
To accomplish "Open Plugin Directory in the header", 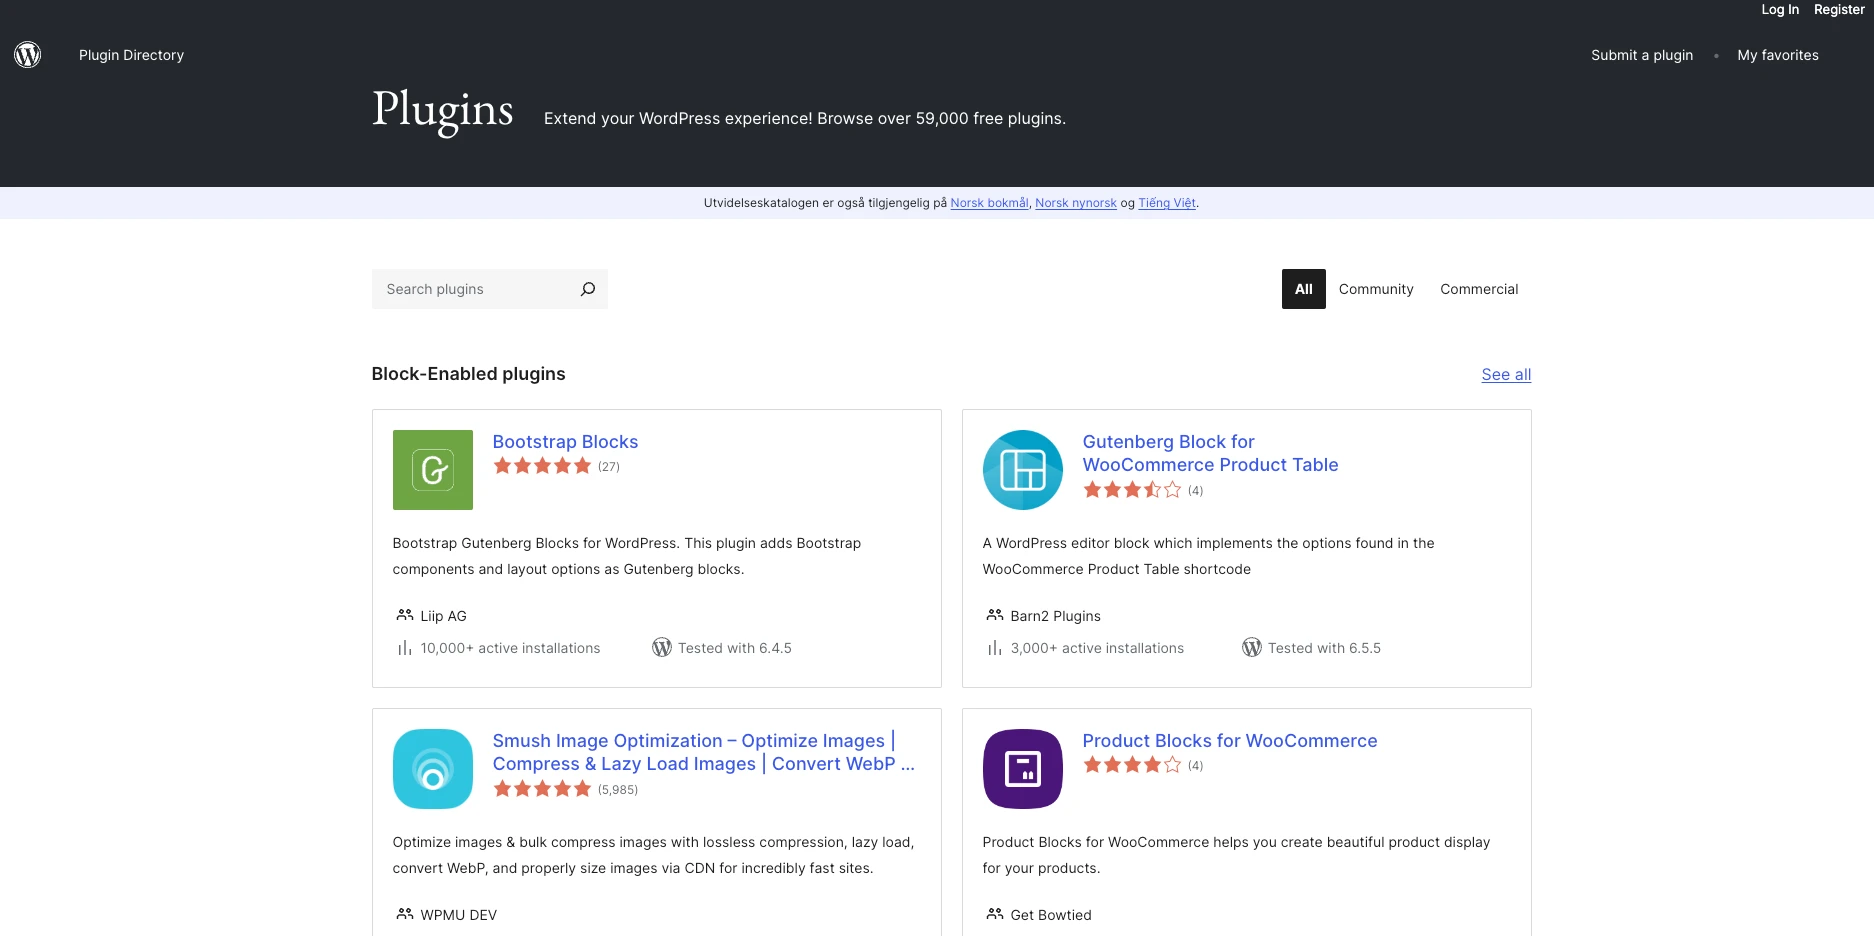I will point(131,55).
